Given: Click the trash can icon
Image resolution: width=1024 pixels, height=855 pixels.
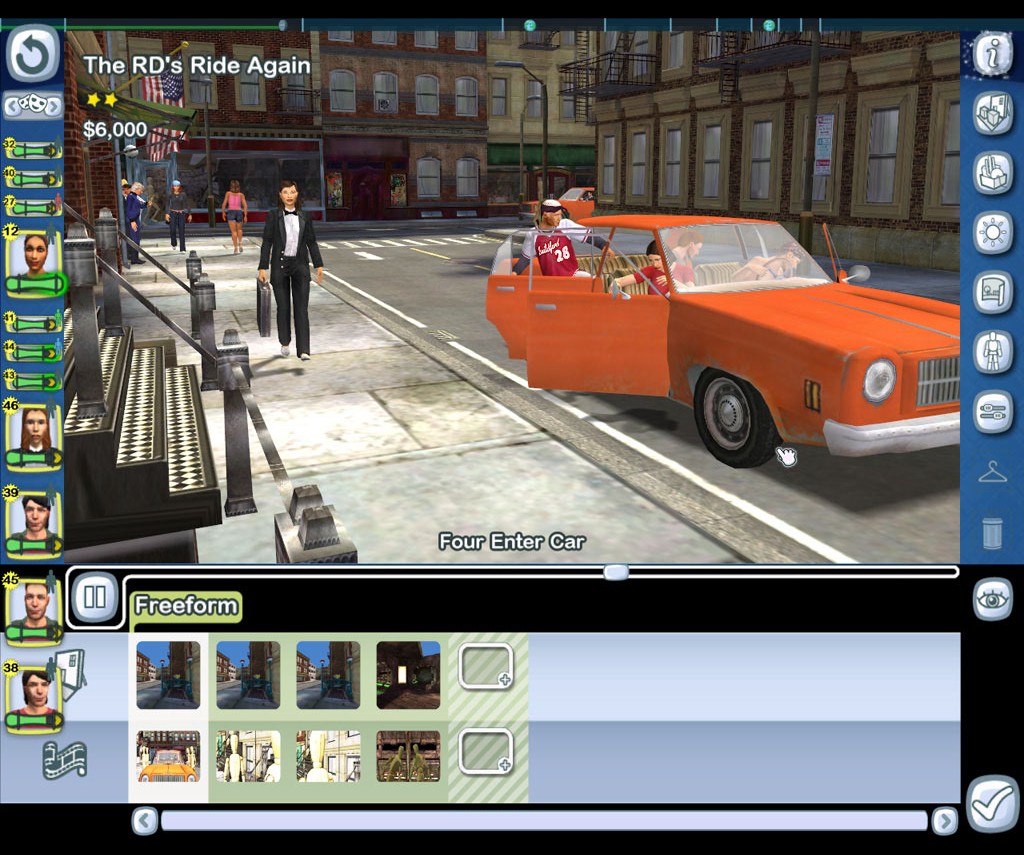Looking at the screenshot, I should click(992, 532).
